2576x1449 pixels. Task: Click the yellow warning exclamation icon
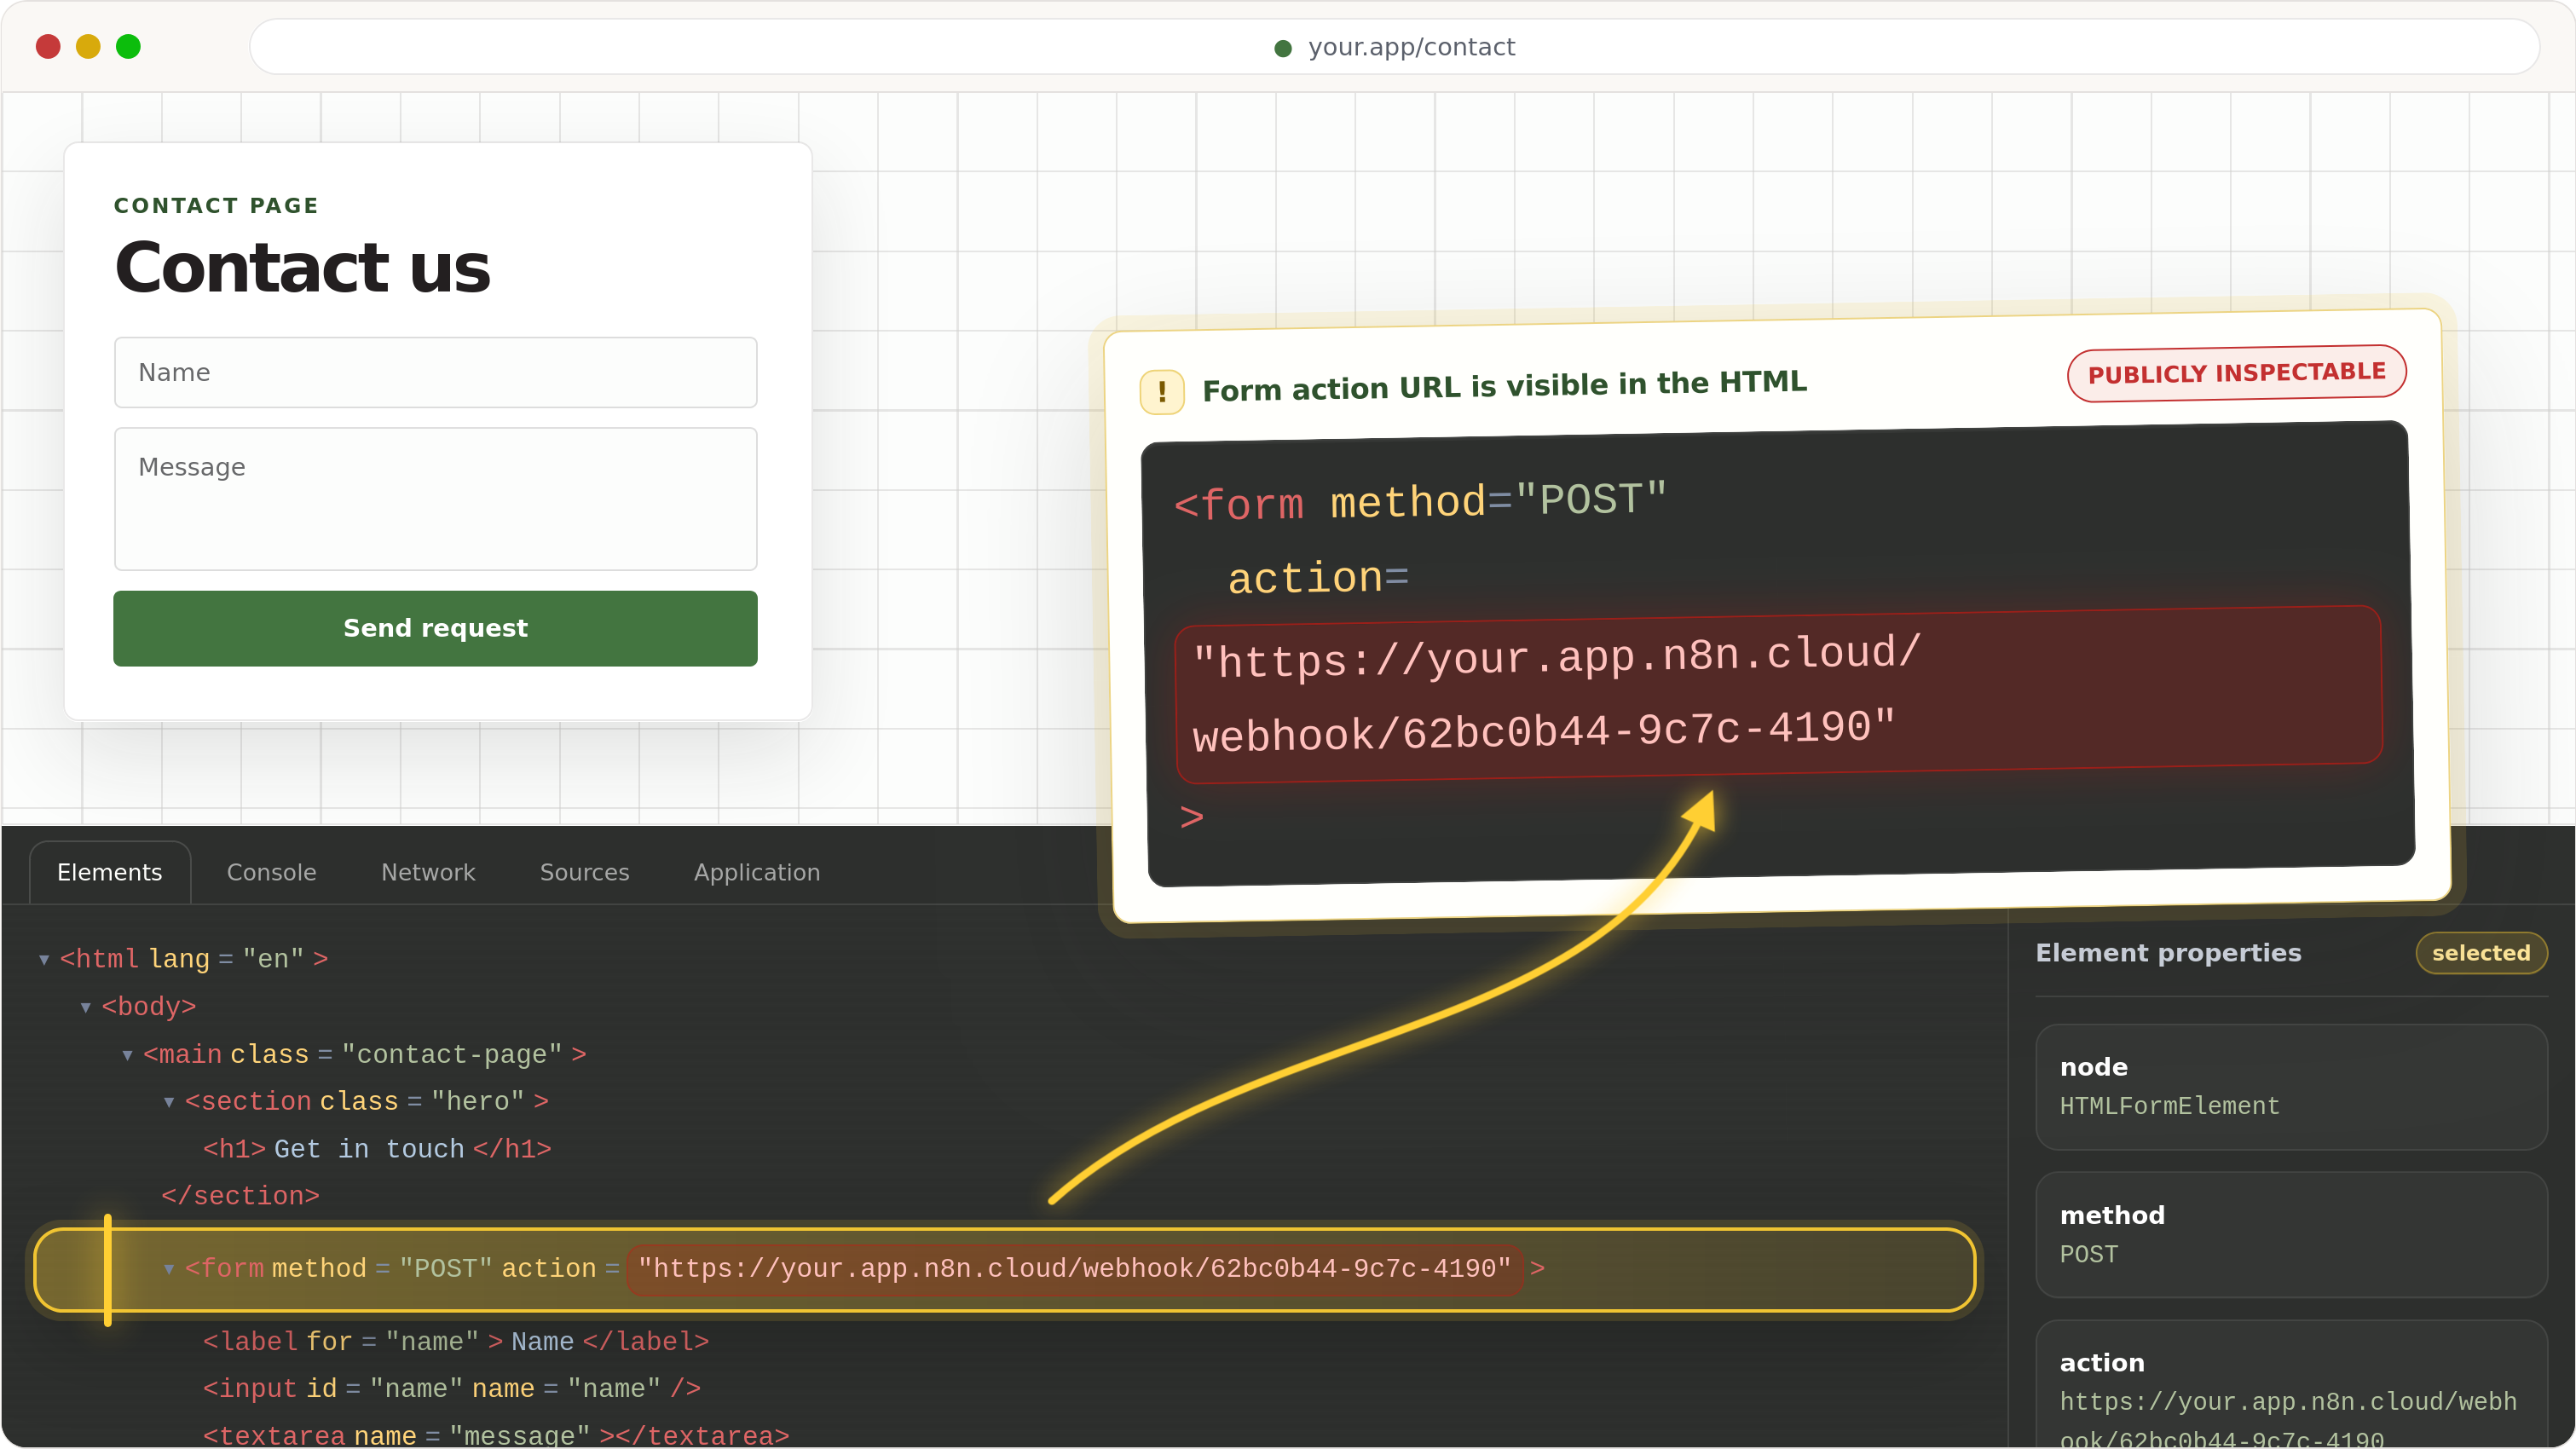[1162, 392]
